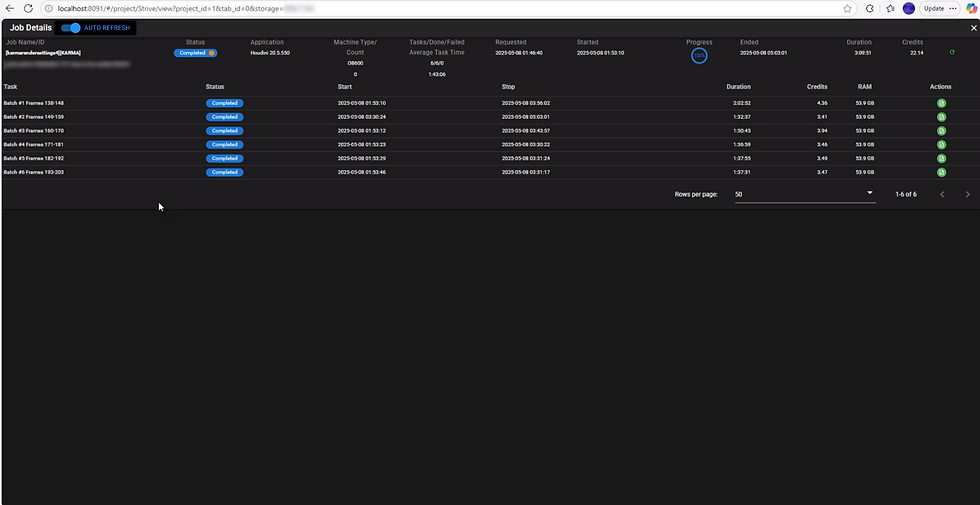This screenshot has height=505, width=980.
Task: Select Batch #2 Frames 149-159 row name
Action: tap(34, 117)
